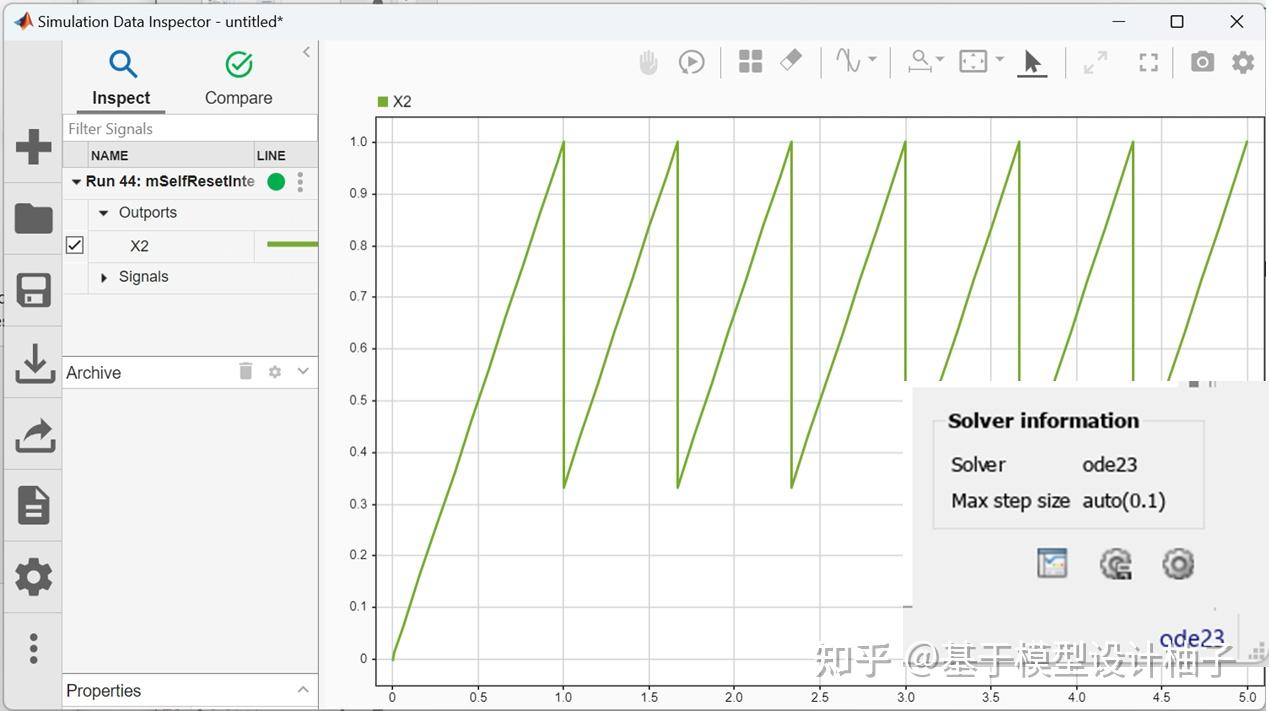The image size is (1269, 711).
Task: Clear plot with eraser icon
Action: (791, 61)
